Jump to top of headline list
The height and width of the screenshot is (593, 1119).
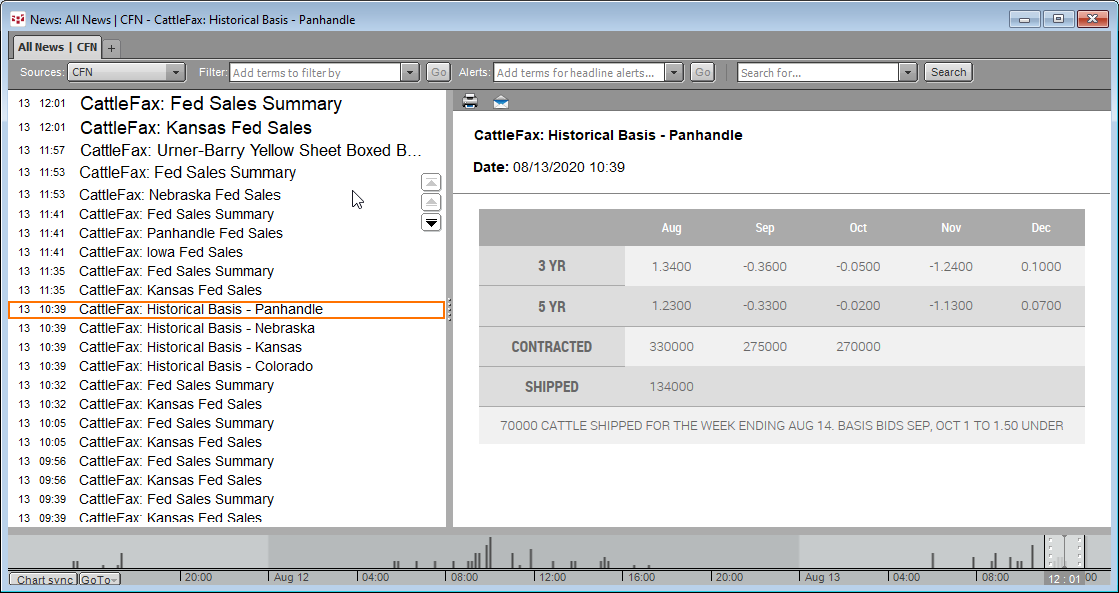(x=431, y=182)
